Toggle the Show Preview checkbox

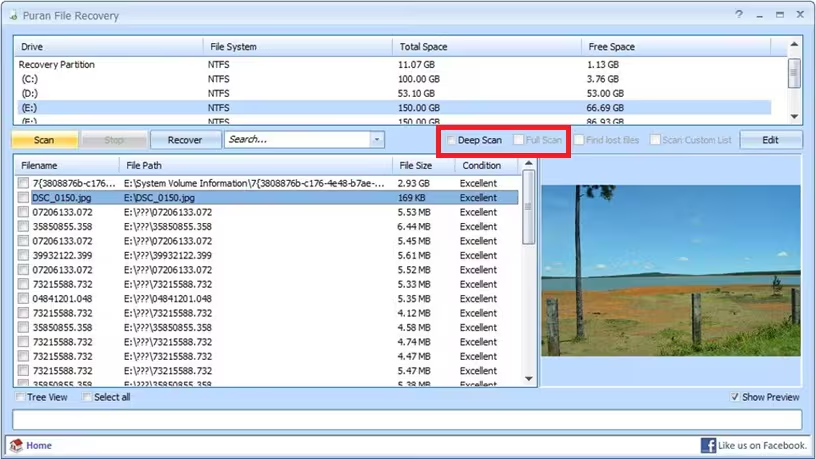[x=735, y=397]
